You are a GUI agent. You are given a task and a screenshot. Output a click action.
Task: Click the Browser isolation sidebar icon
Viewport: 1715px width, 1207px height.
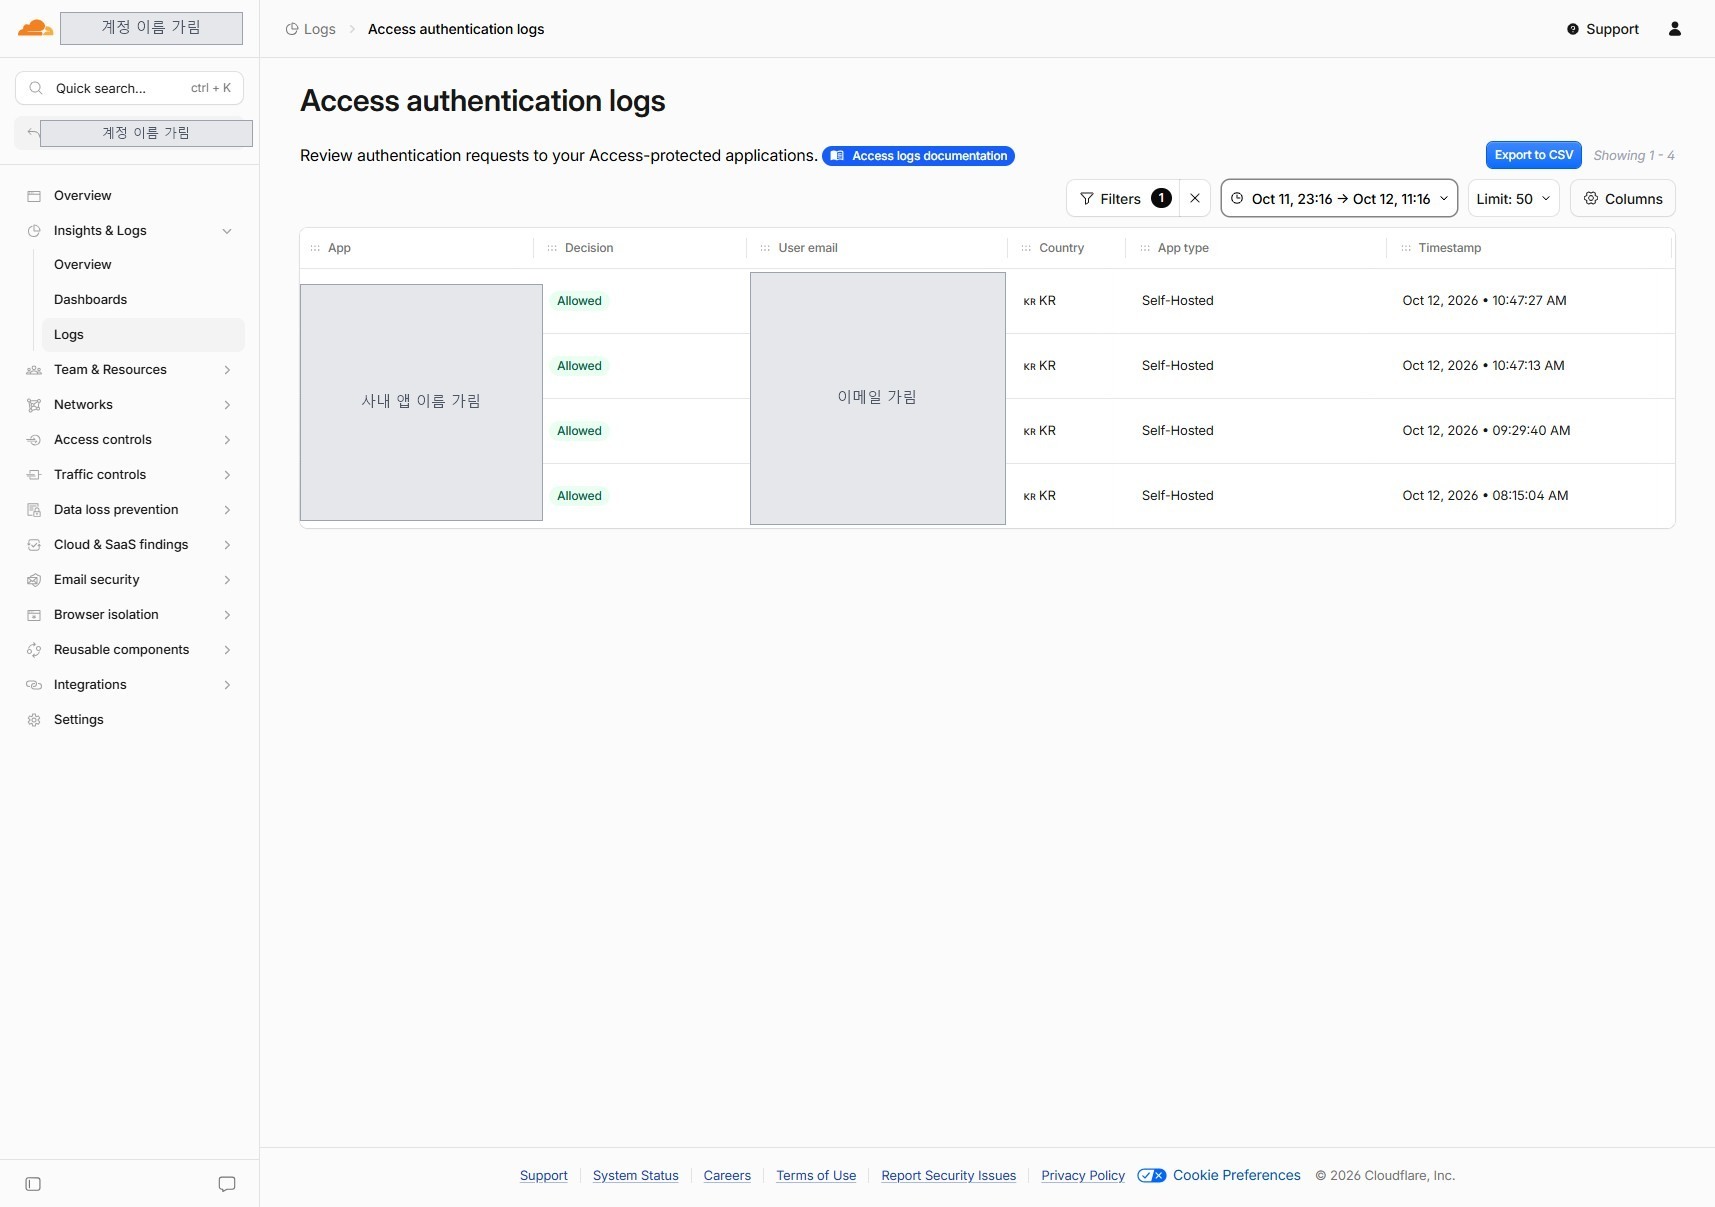click(x=34, y=615)
